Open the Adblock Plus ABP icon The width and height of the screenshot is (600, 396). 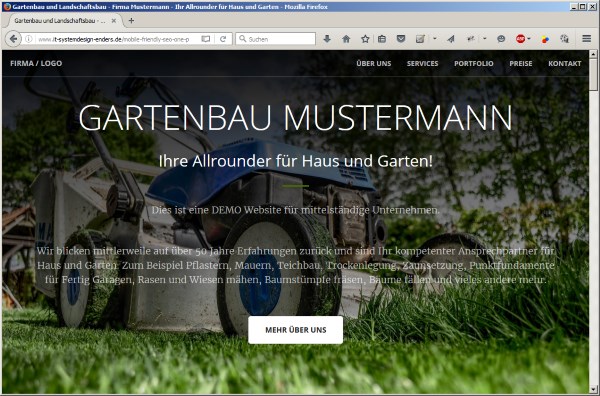pyautogui.click(x=520, y=39)
